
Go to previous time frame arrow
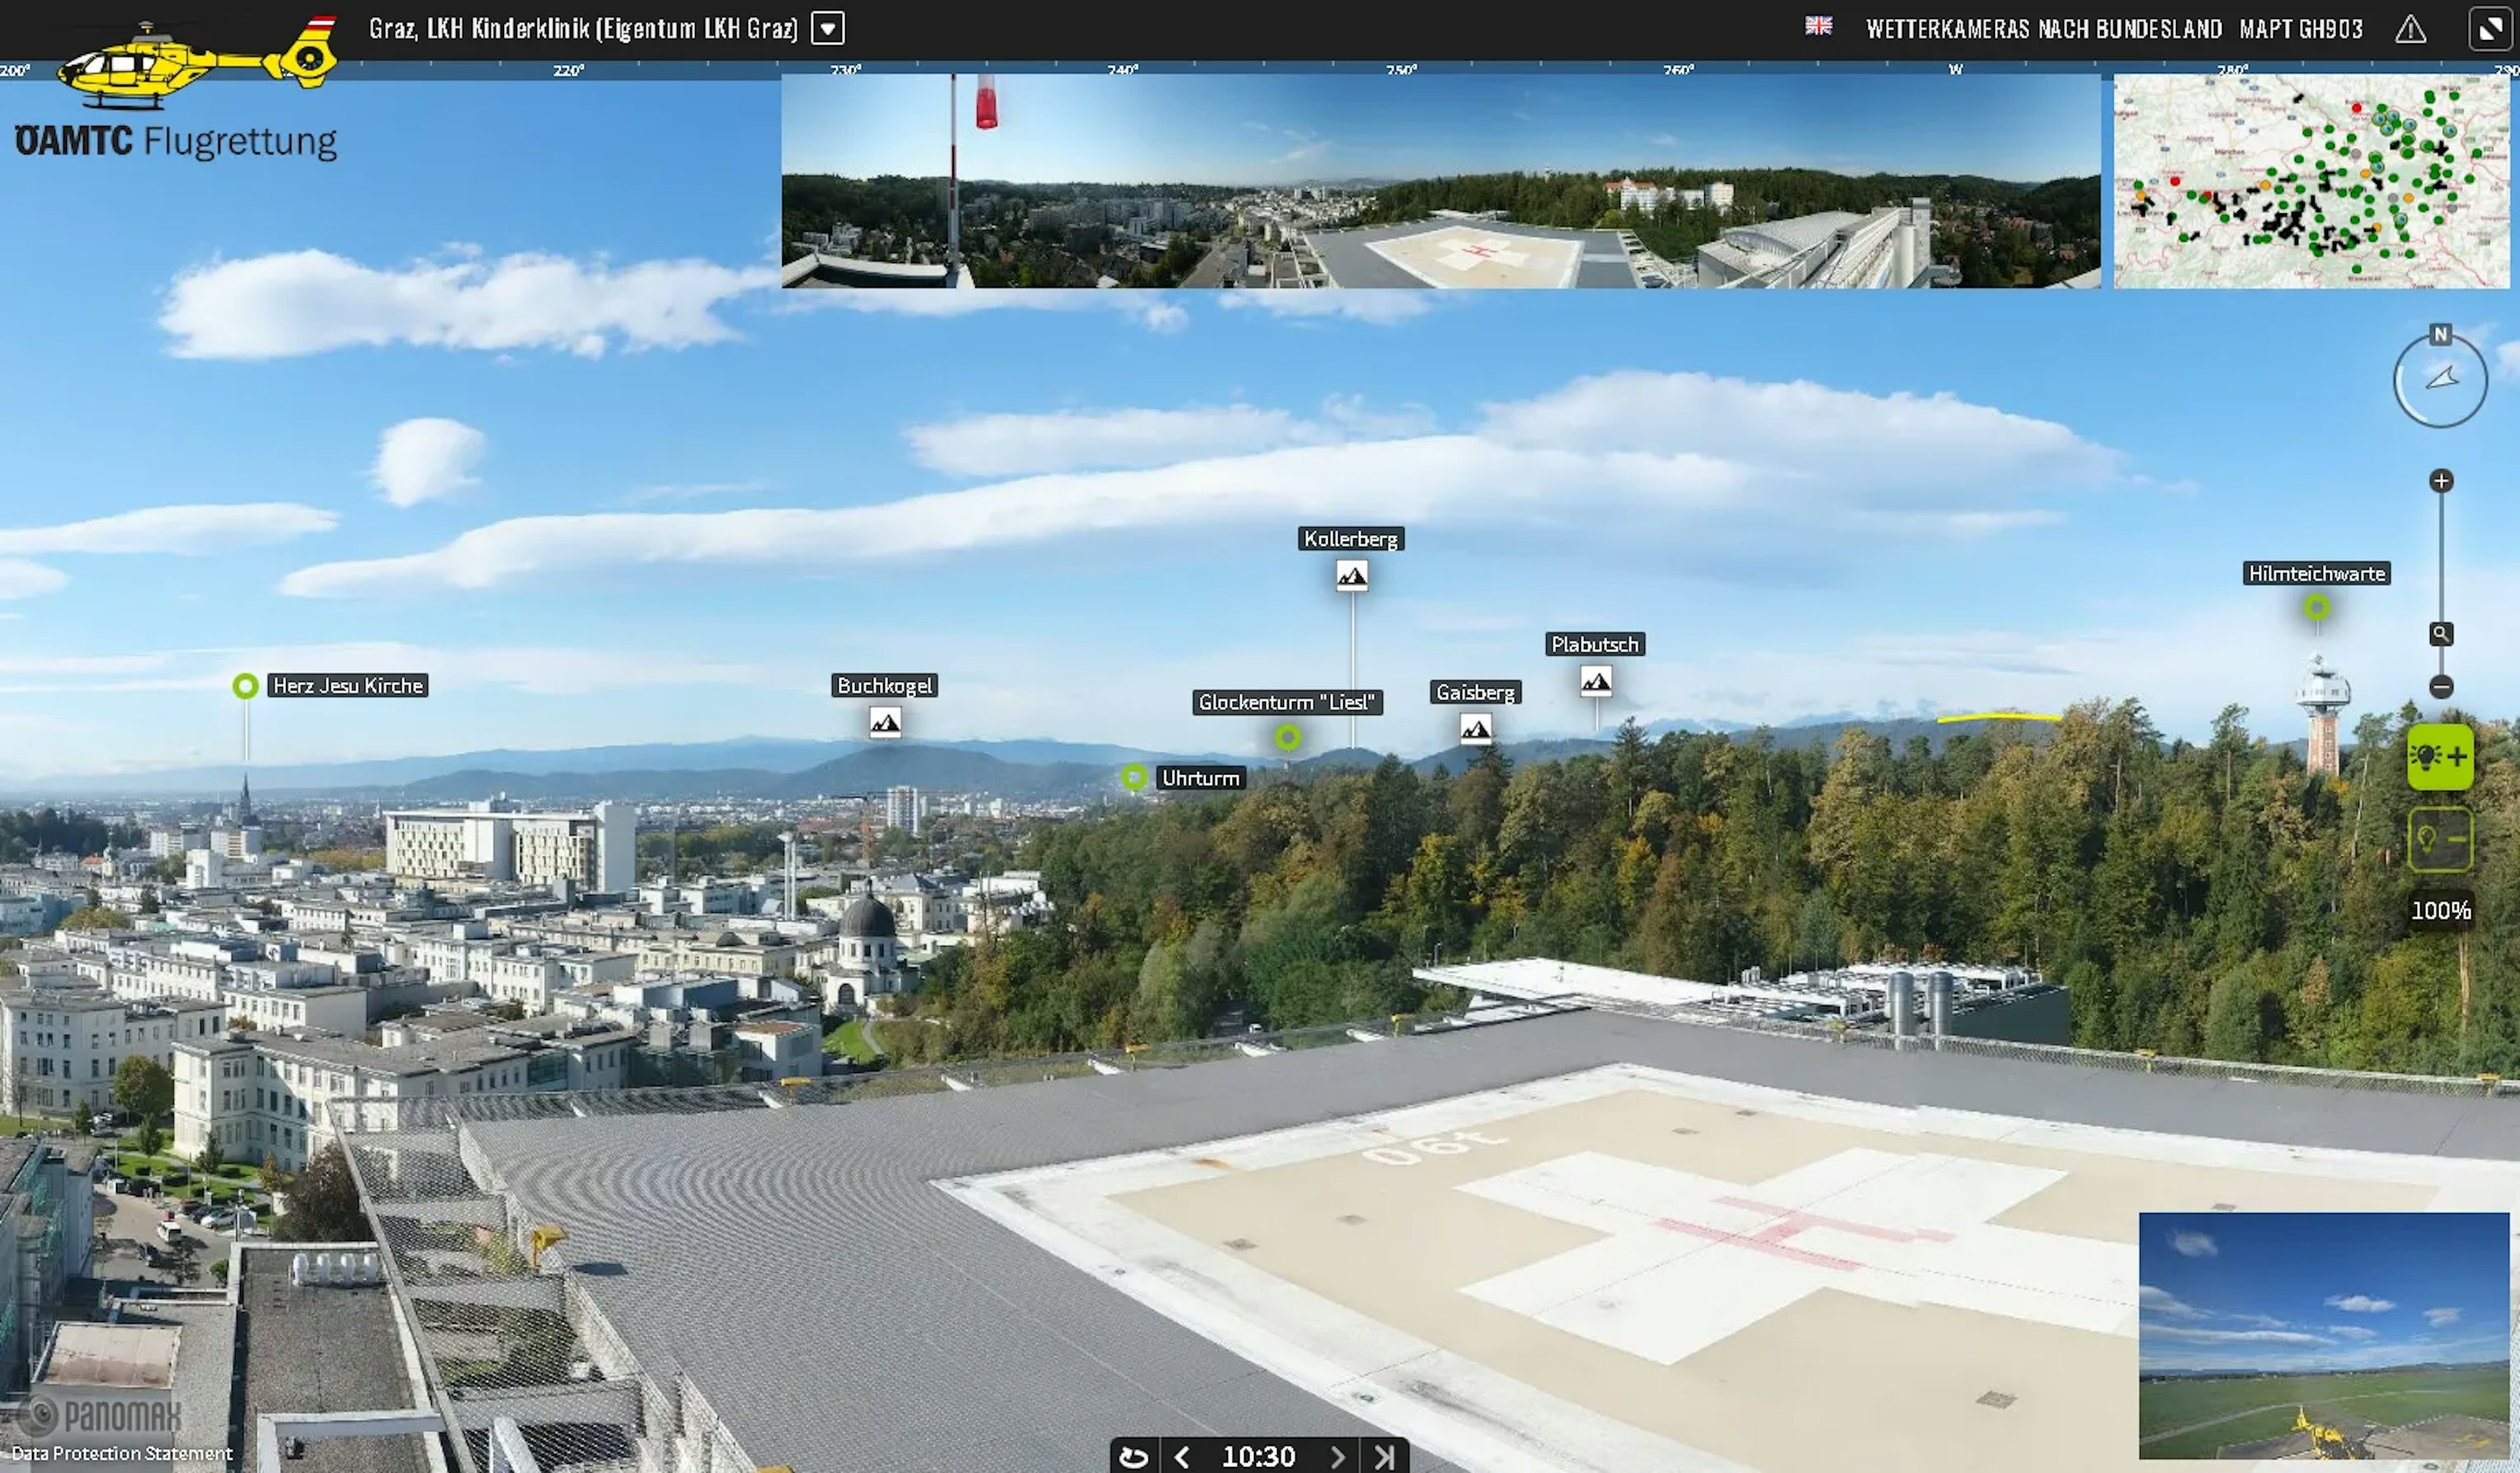point(1181,1456)
